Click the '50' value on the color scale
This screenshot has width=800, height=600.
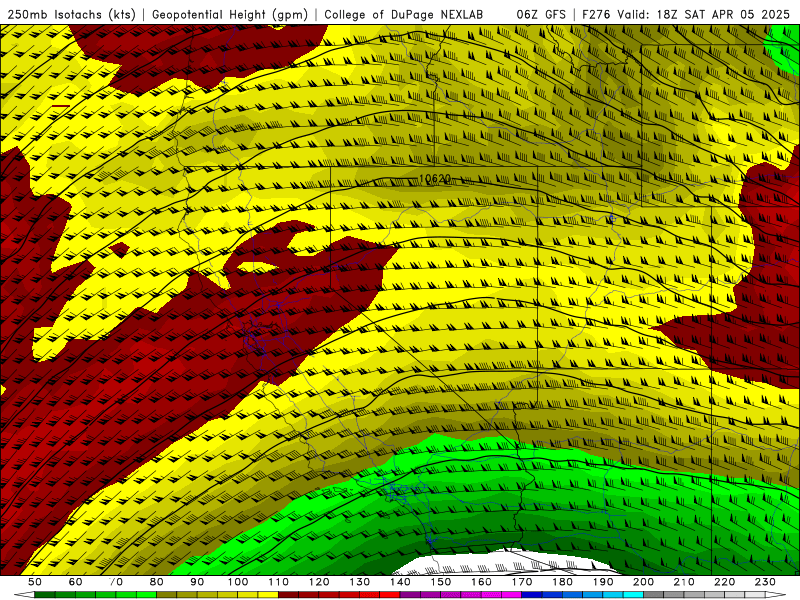pyautogui.click(x=35, y=582)
